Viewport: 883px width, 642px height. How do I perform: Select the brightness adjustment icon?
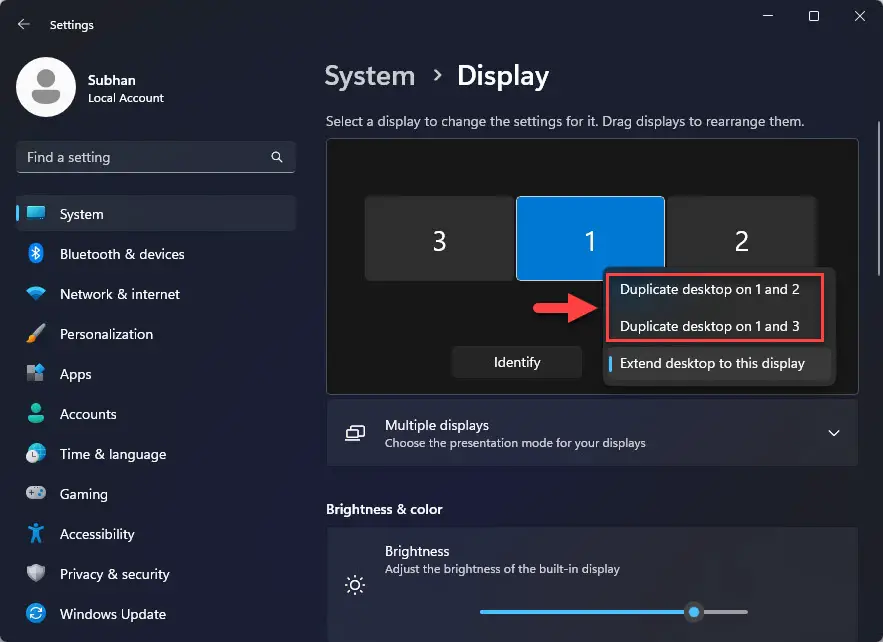355,585
